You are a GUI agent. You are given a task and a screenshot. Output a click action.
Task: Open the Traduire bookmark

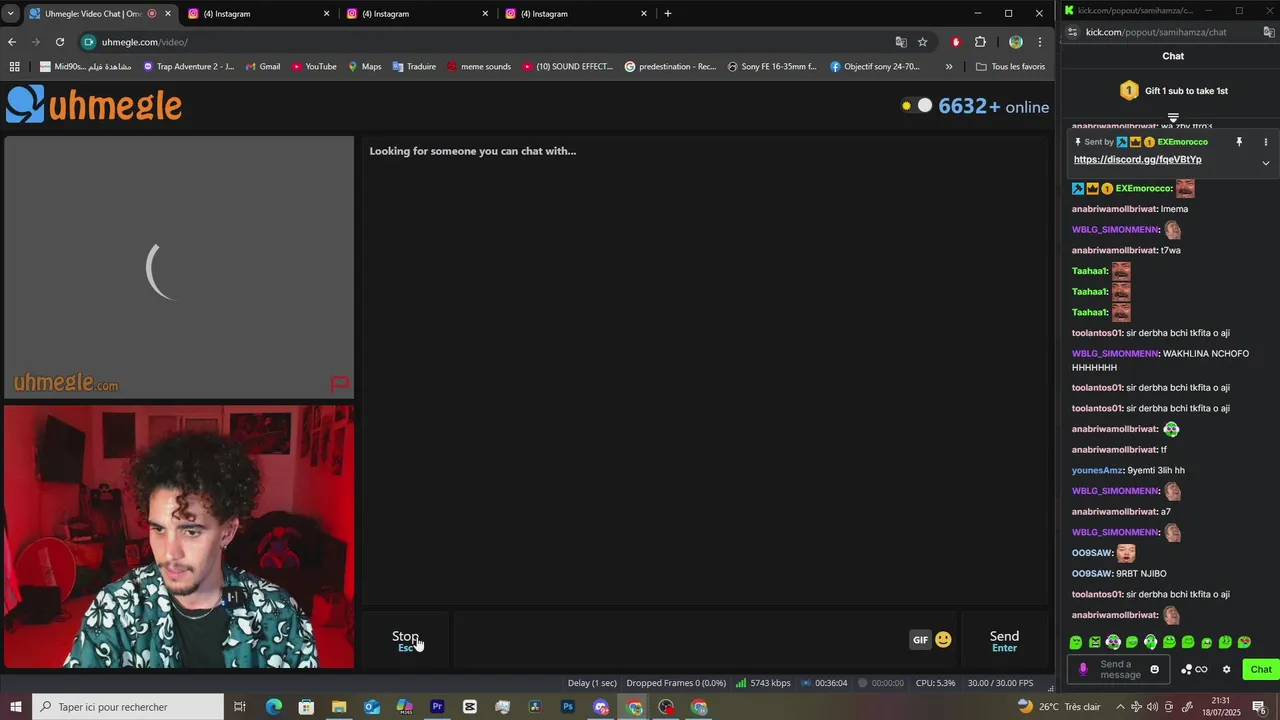click(414, 67)
